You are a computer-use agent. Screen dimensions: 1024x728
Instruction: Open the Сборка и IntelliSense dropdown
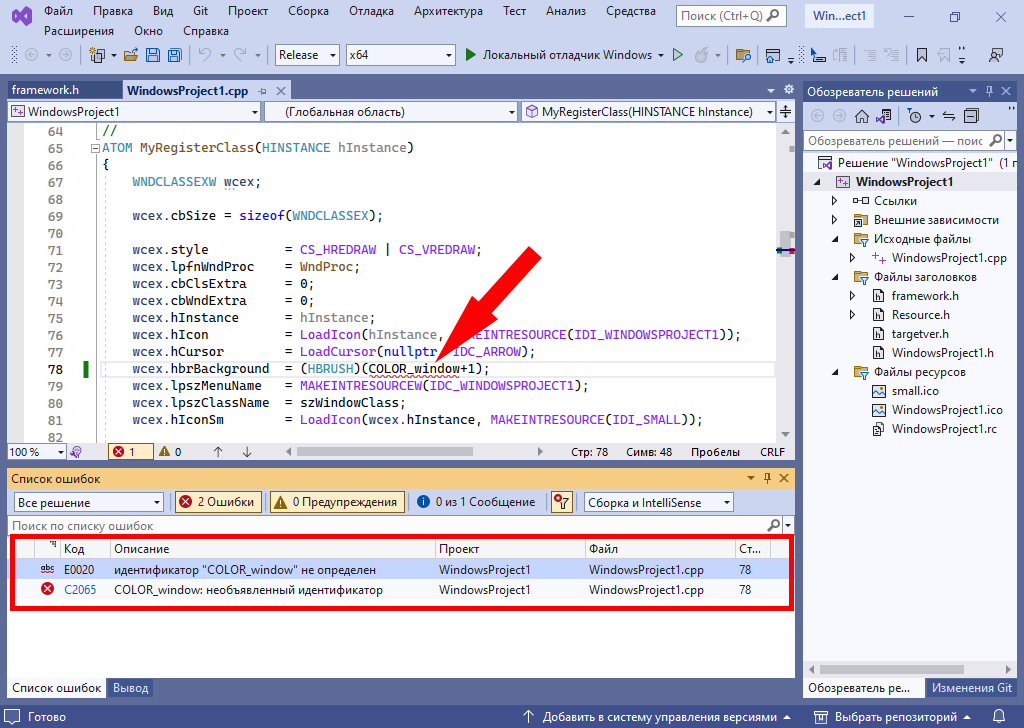point(658,502)
